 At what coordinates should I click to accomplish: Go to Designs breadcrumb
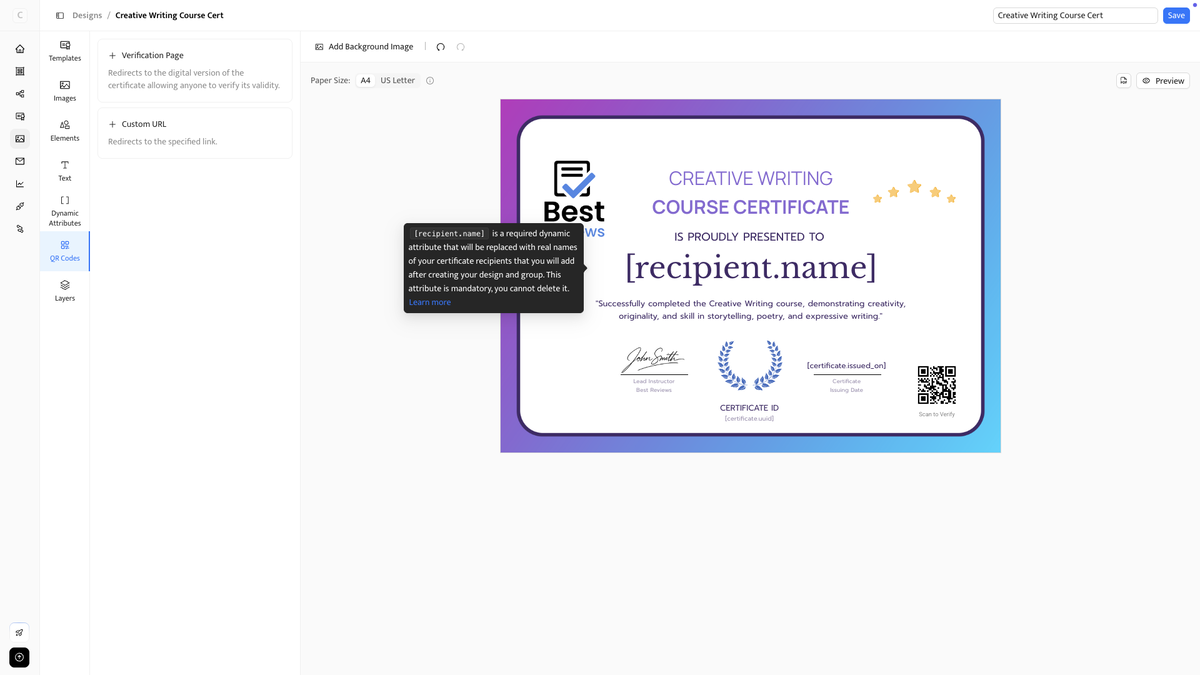86,15
